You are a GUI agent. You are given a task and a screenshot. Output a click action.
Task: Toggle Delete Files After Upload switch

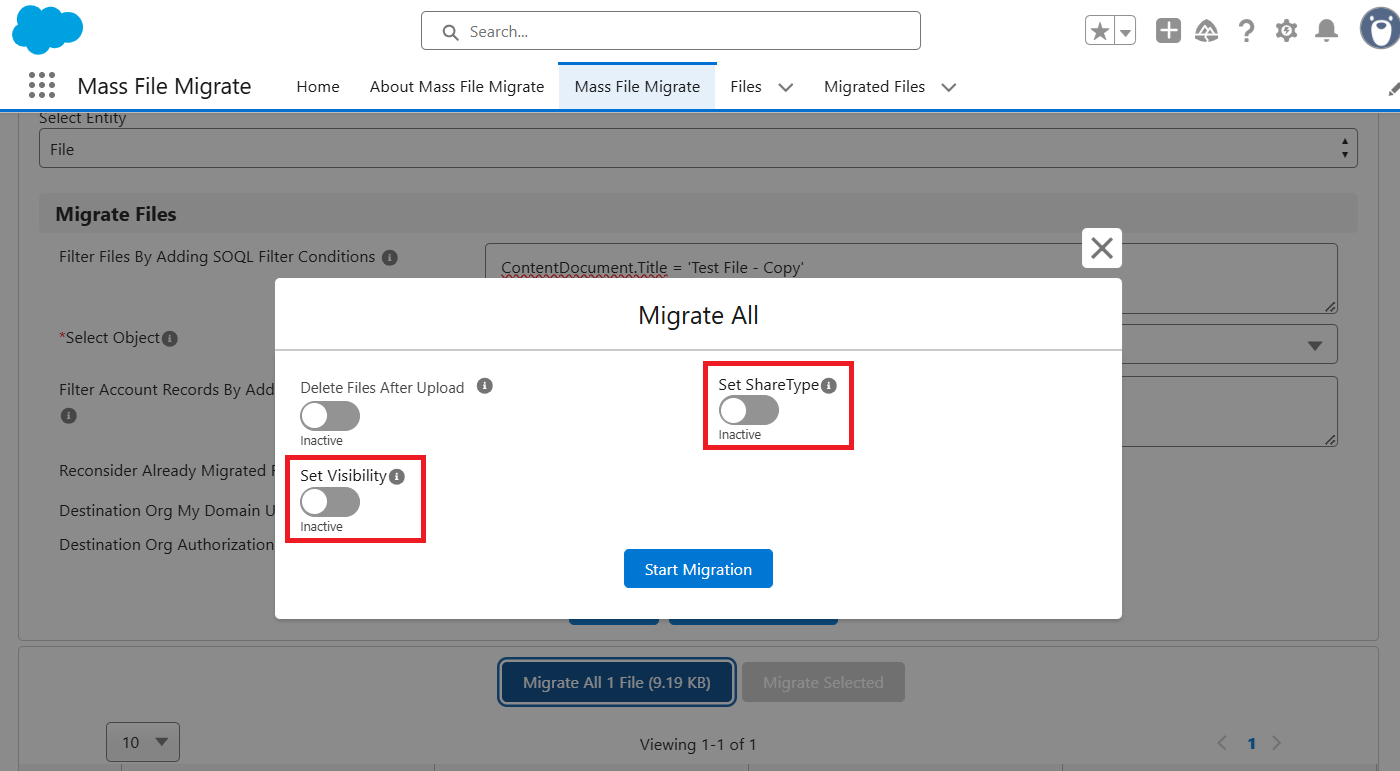330,416
